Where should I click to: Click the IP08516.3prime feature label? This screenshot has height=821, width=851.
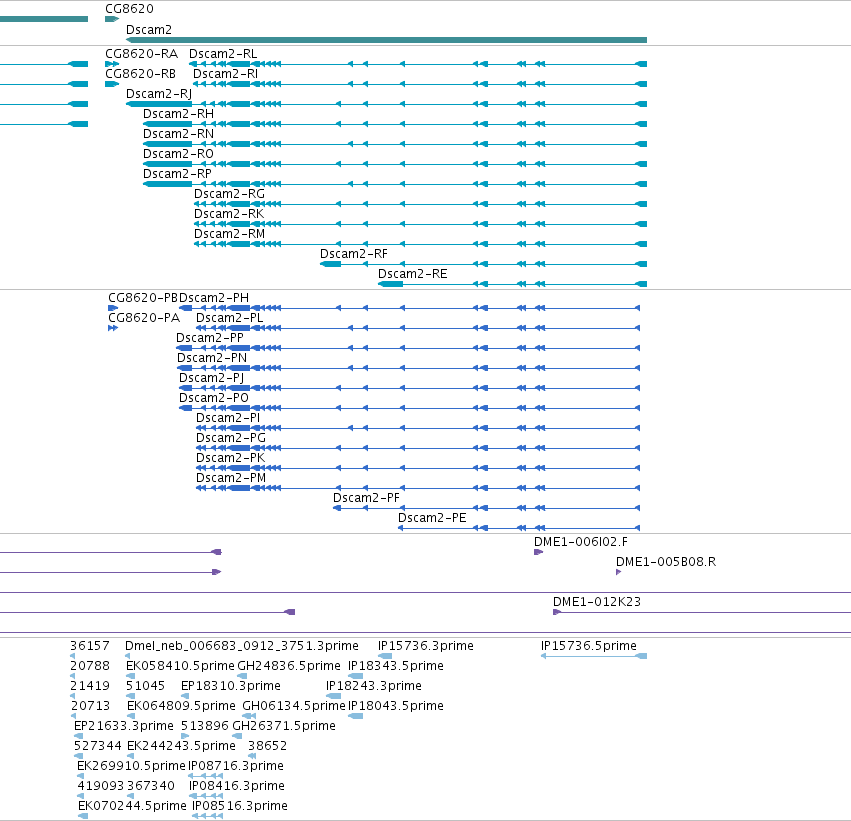240,807
